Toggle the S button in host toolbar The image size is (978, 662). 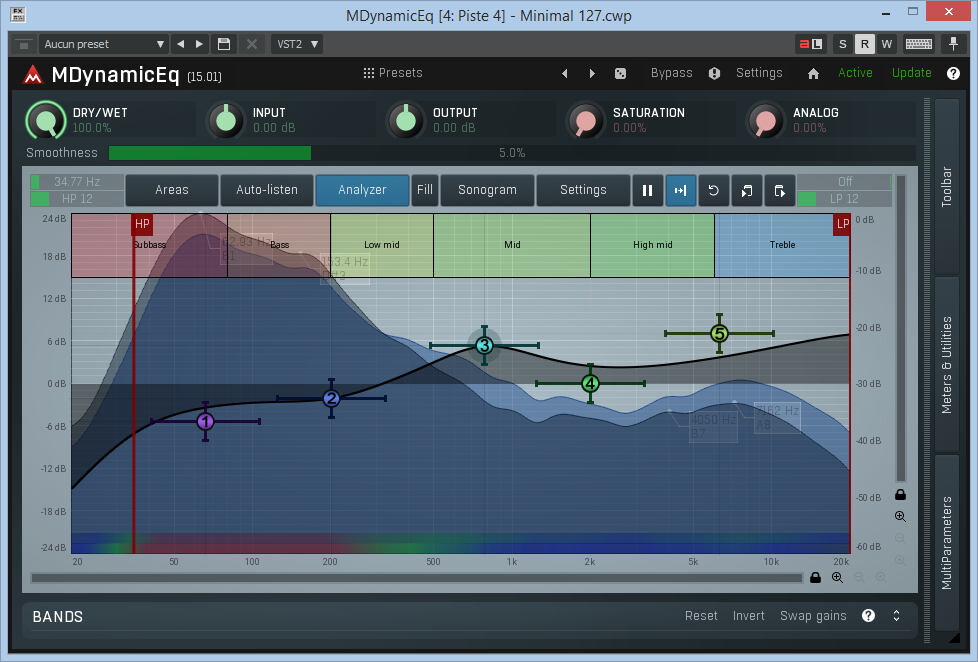click(x=843, y=44)
